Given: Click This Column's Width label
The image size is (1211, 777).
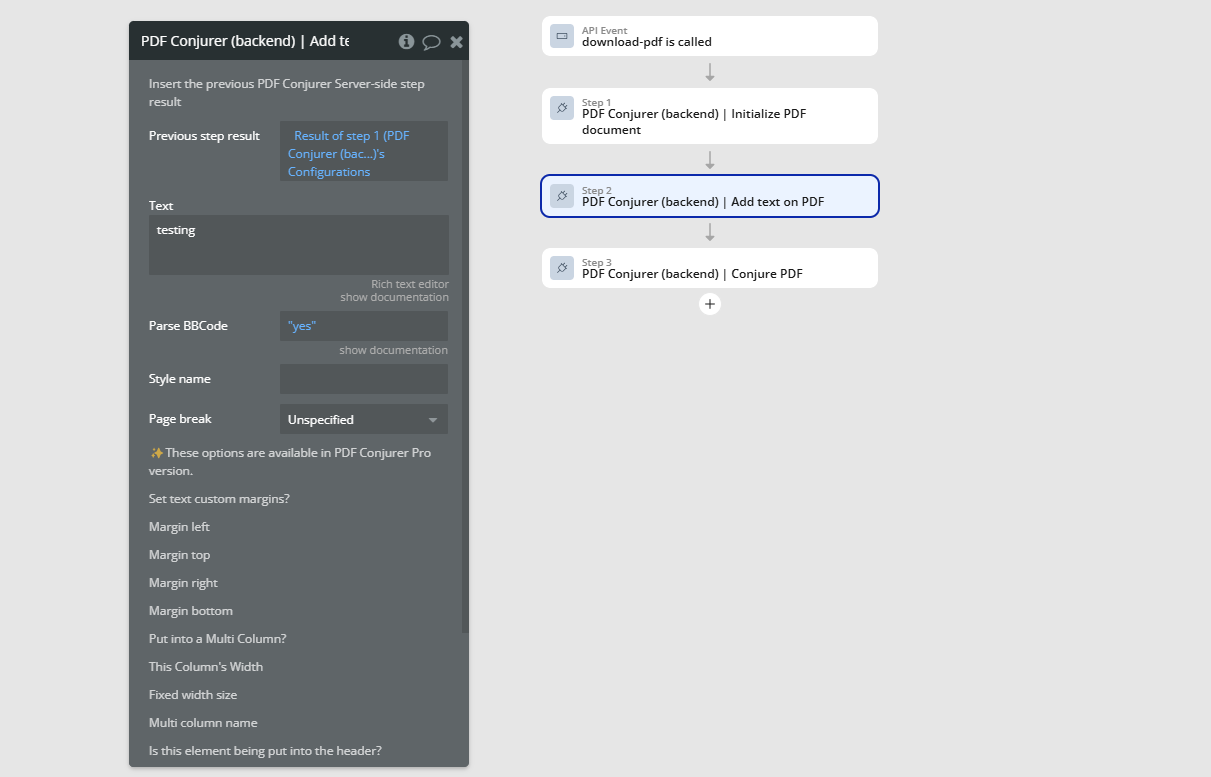Looking at the screenshot, I should tap(206, 667).
